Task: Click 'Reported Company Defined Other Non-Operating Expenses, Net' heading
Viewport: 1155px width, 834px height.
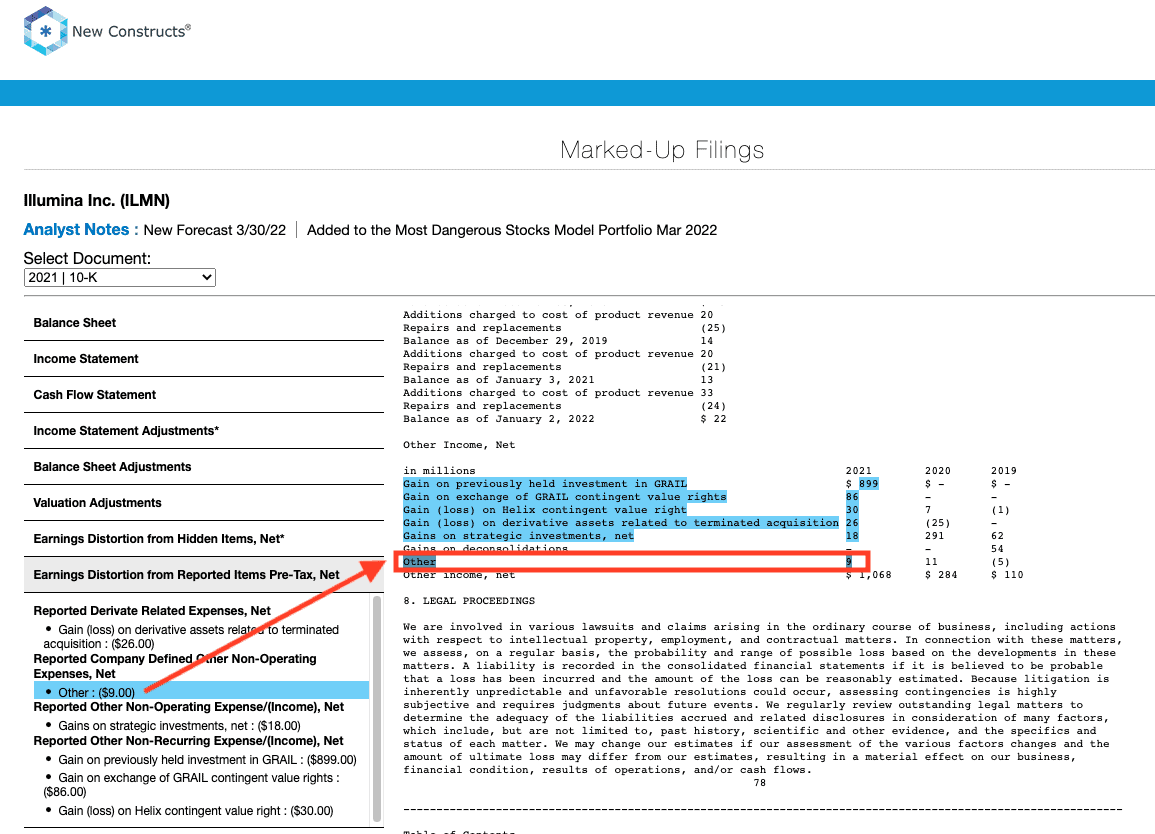Action: (x=175, y=666)
